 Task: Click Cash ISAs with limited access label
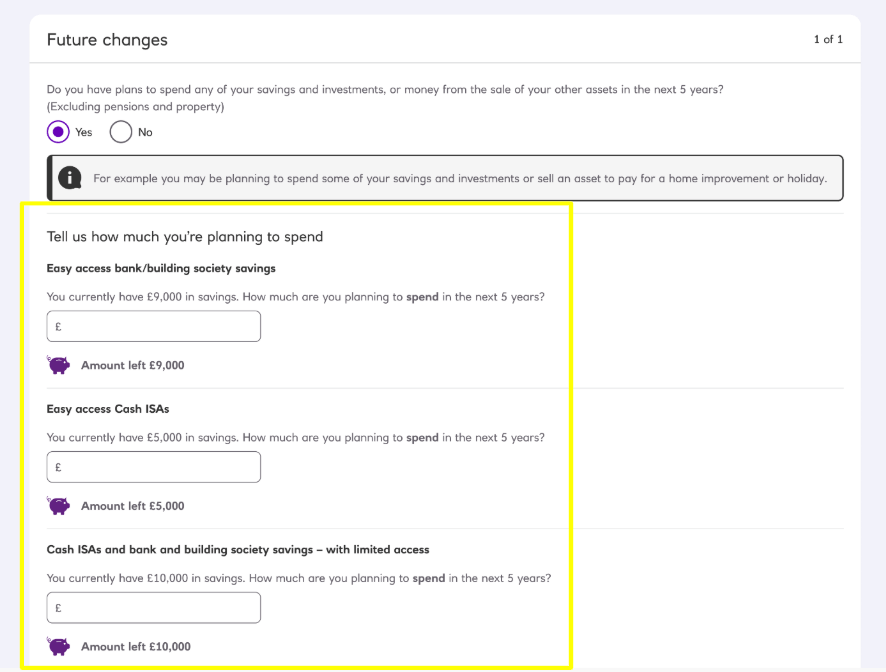pos(238,550)
